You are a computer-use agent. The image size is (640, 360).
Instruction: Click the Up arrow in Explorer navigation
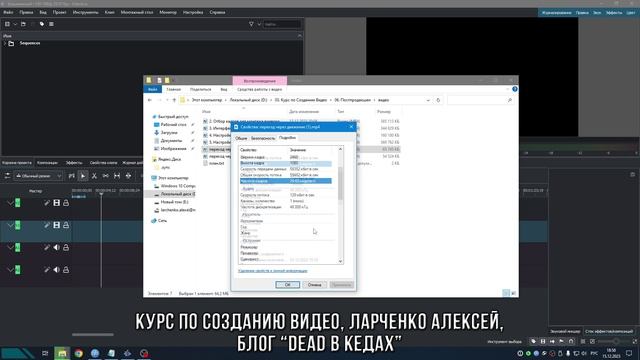pos(174,100)
